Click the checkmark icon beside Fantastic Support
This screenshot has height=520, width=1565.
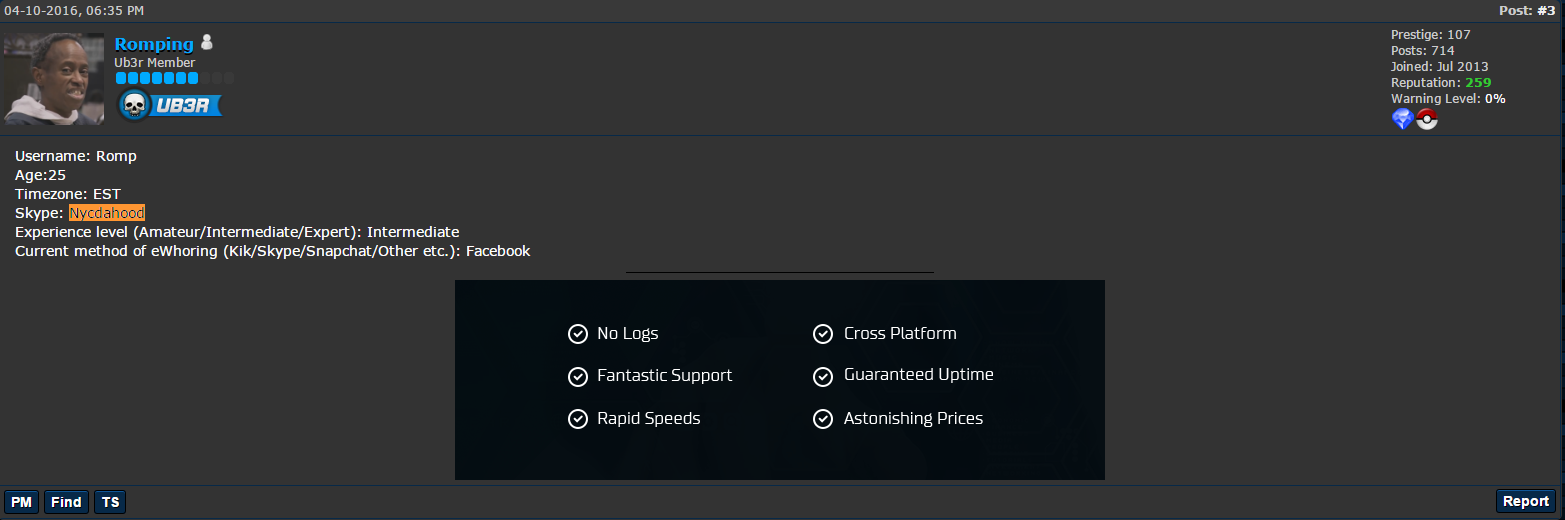[x=577, y=377]
